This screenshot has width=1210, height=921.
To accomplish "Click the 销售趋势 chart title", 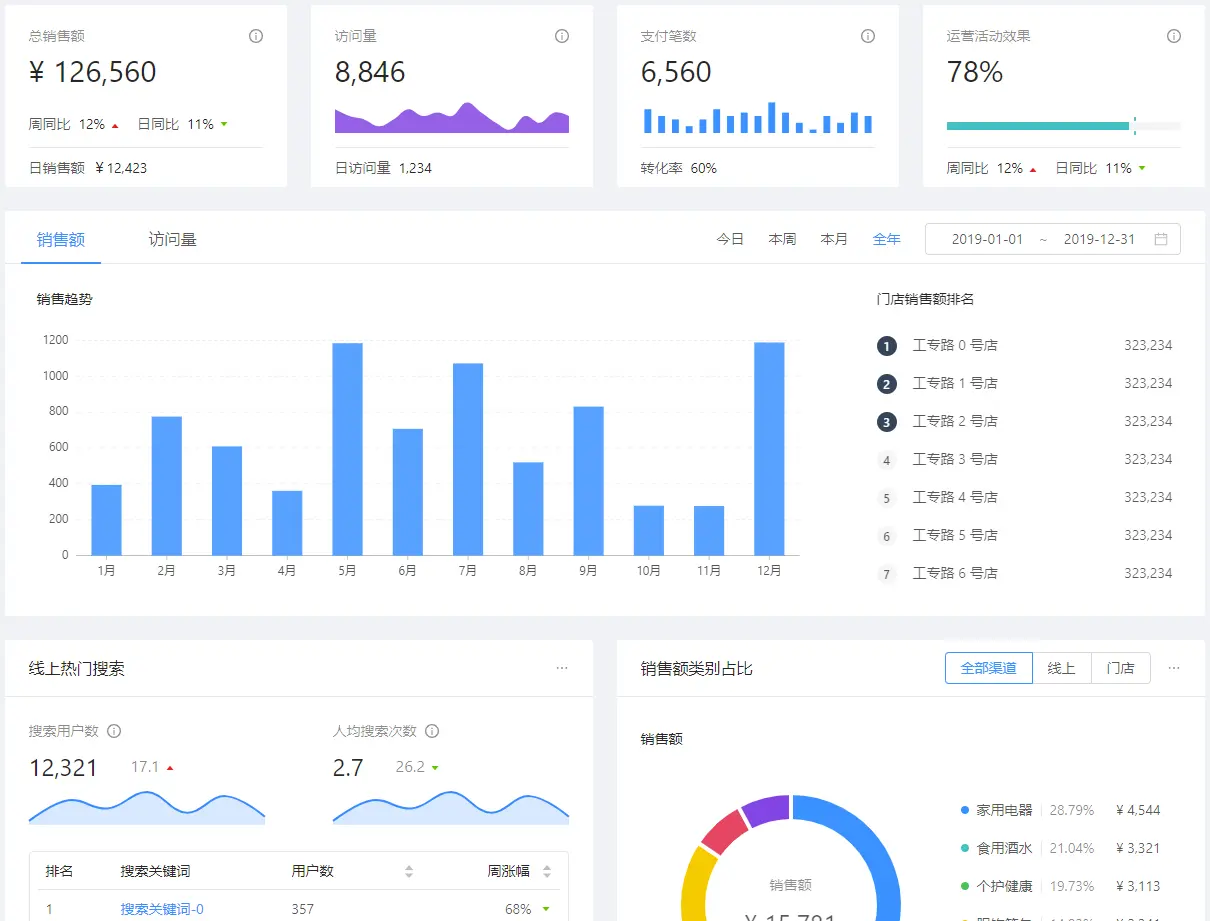I will pyautogui.click(x=65, y=299).
